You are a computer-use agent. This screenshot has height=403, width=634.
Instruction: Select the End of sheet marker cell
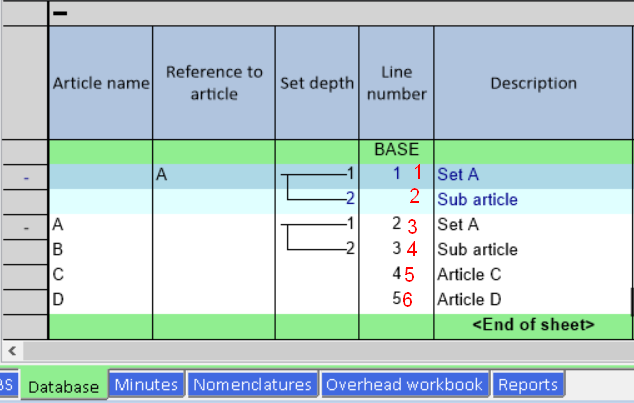point(533,325)
